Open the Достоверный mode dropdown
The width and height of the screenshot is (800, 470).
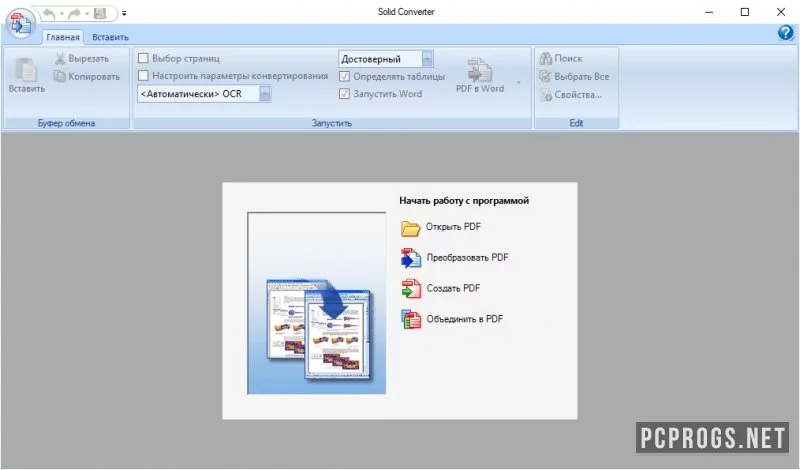click(x=428, y=59)
